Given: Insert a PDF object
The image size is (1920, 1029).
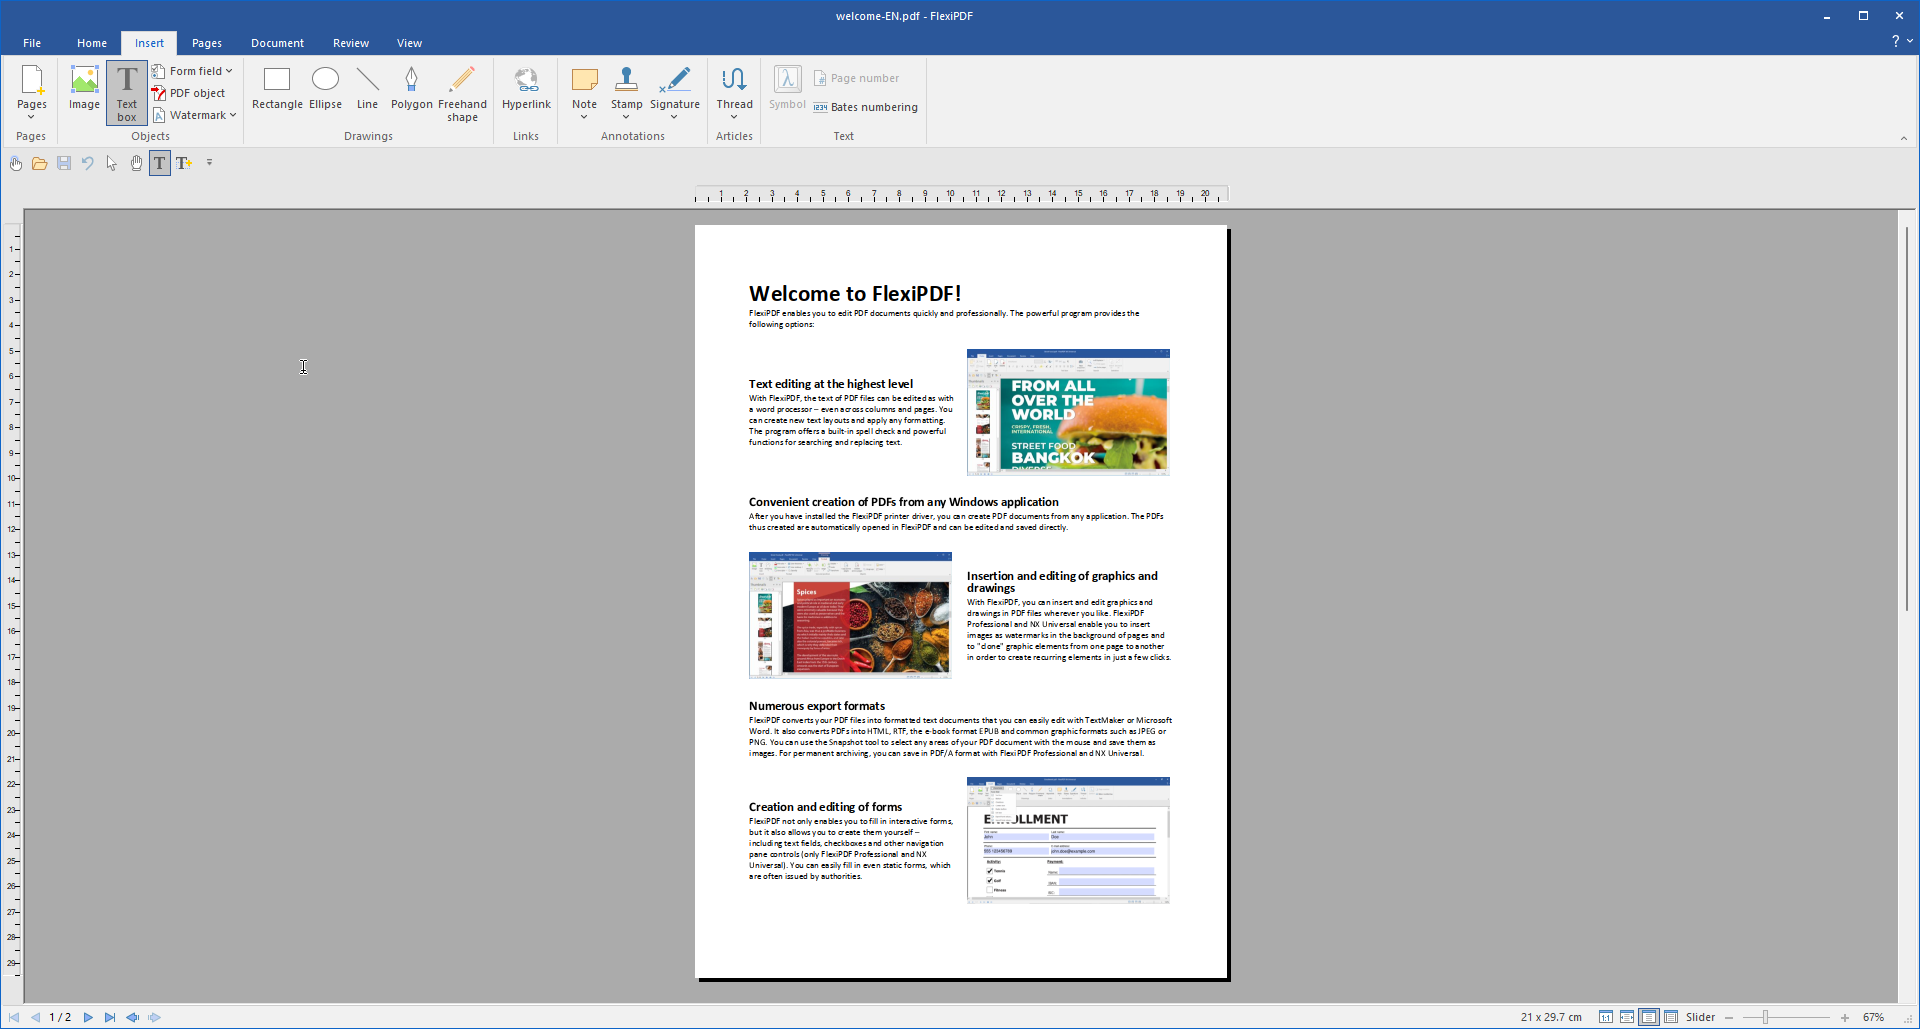Looking at the screenshot, I should point(188,93).
